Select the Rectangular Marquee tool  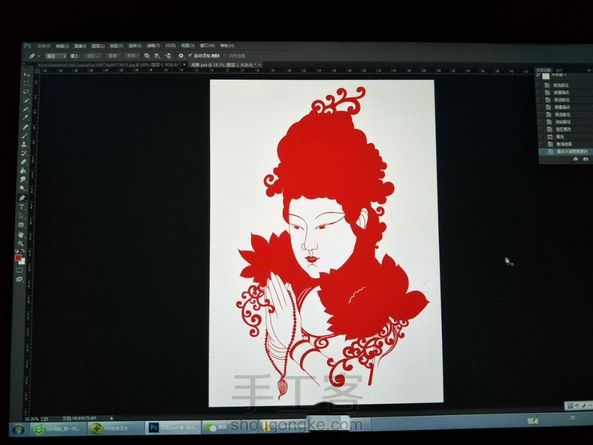26,83
